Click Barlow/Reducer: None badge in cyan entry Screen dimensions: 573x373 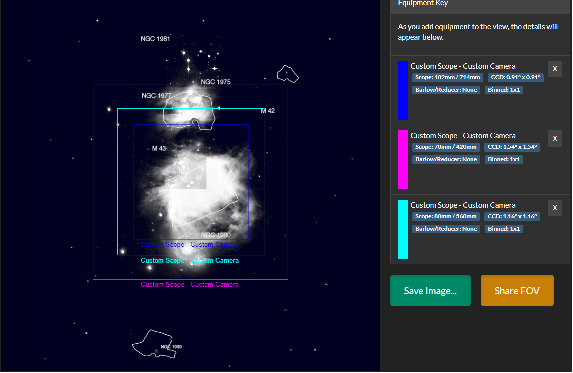click(446, 229)
